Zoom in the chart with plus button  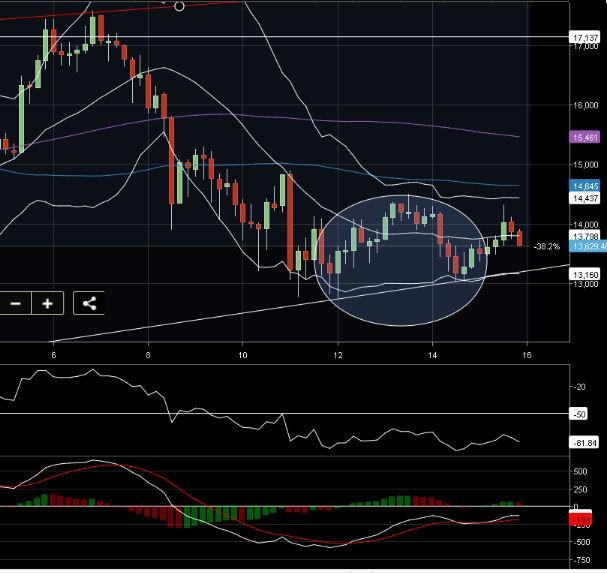(47, 303)
